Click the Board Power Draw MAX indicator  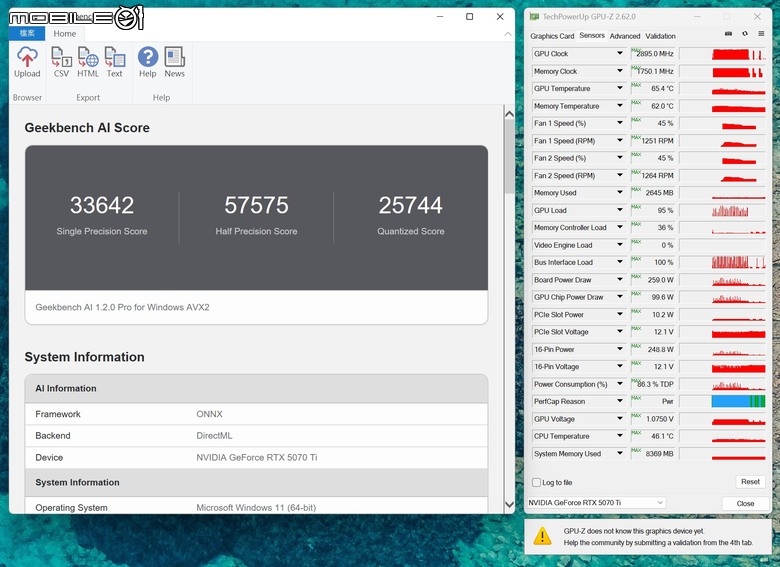click(x=636, y=276)
